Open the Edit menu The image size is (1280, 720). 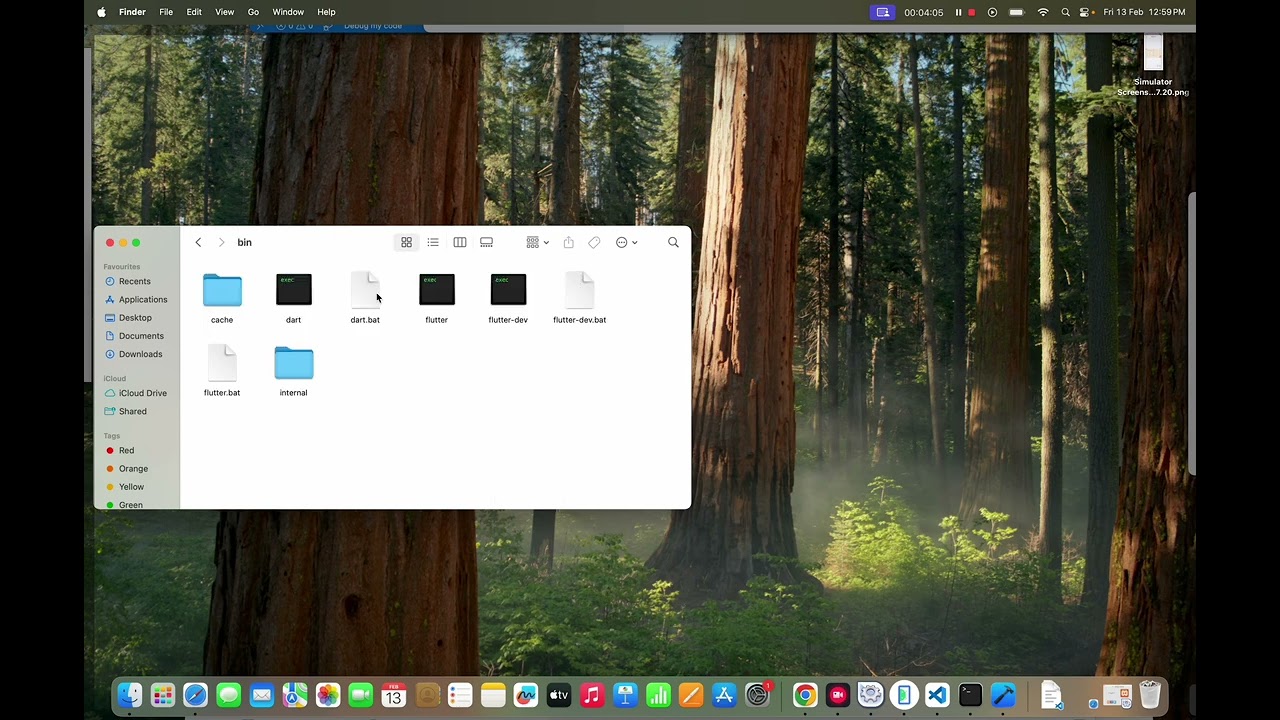pyautogui.click(x=194, y=12)
